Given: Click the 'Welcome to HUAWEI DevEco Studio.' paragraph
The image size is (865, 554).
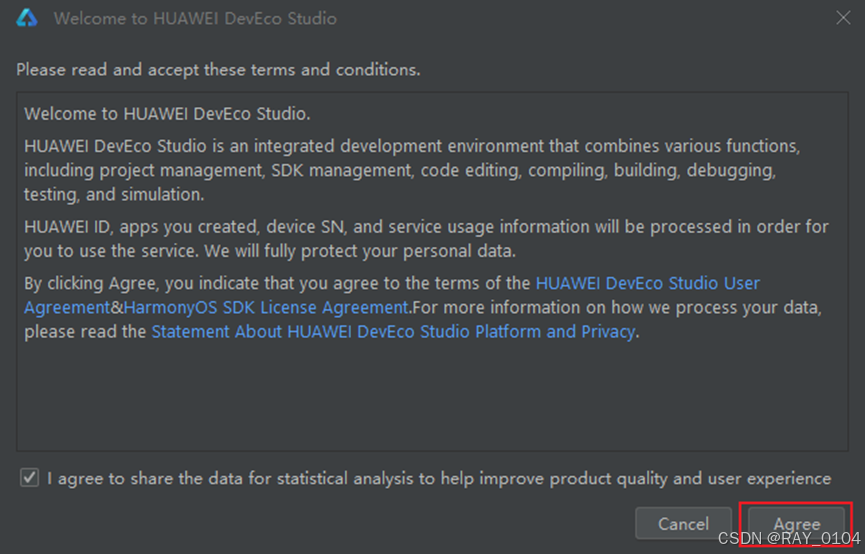Looking at the screenshot, I should (167, 114).
